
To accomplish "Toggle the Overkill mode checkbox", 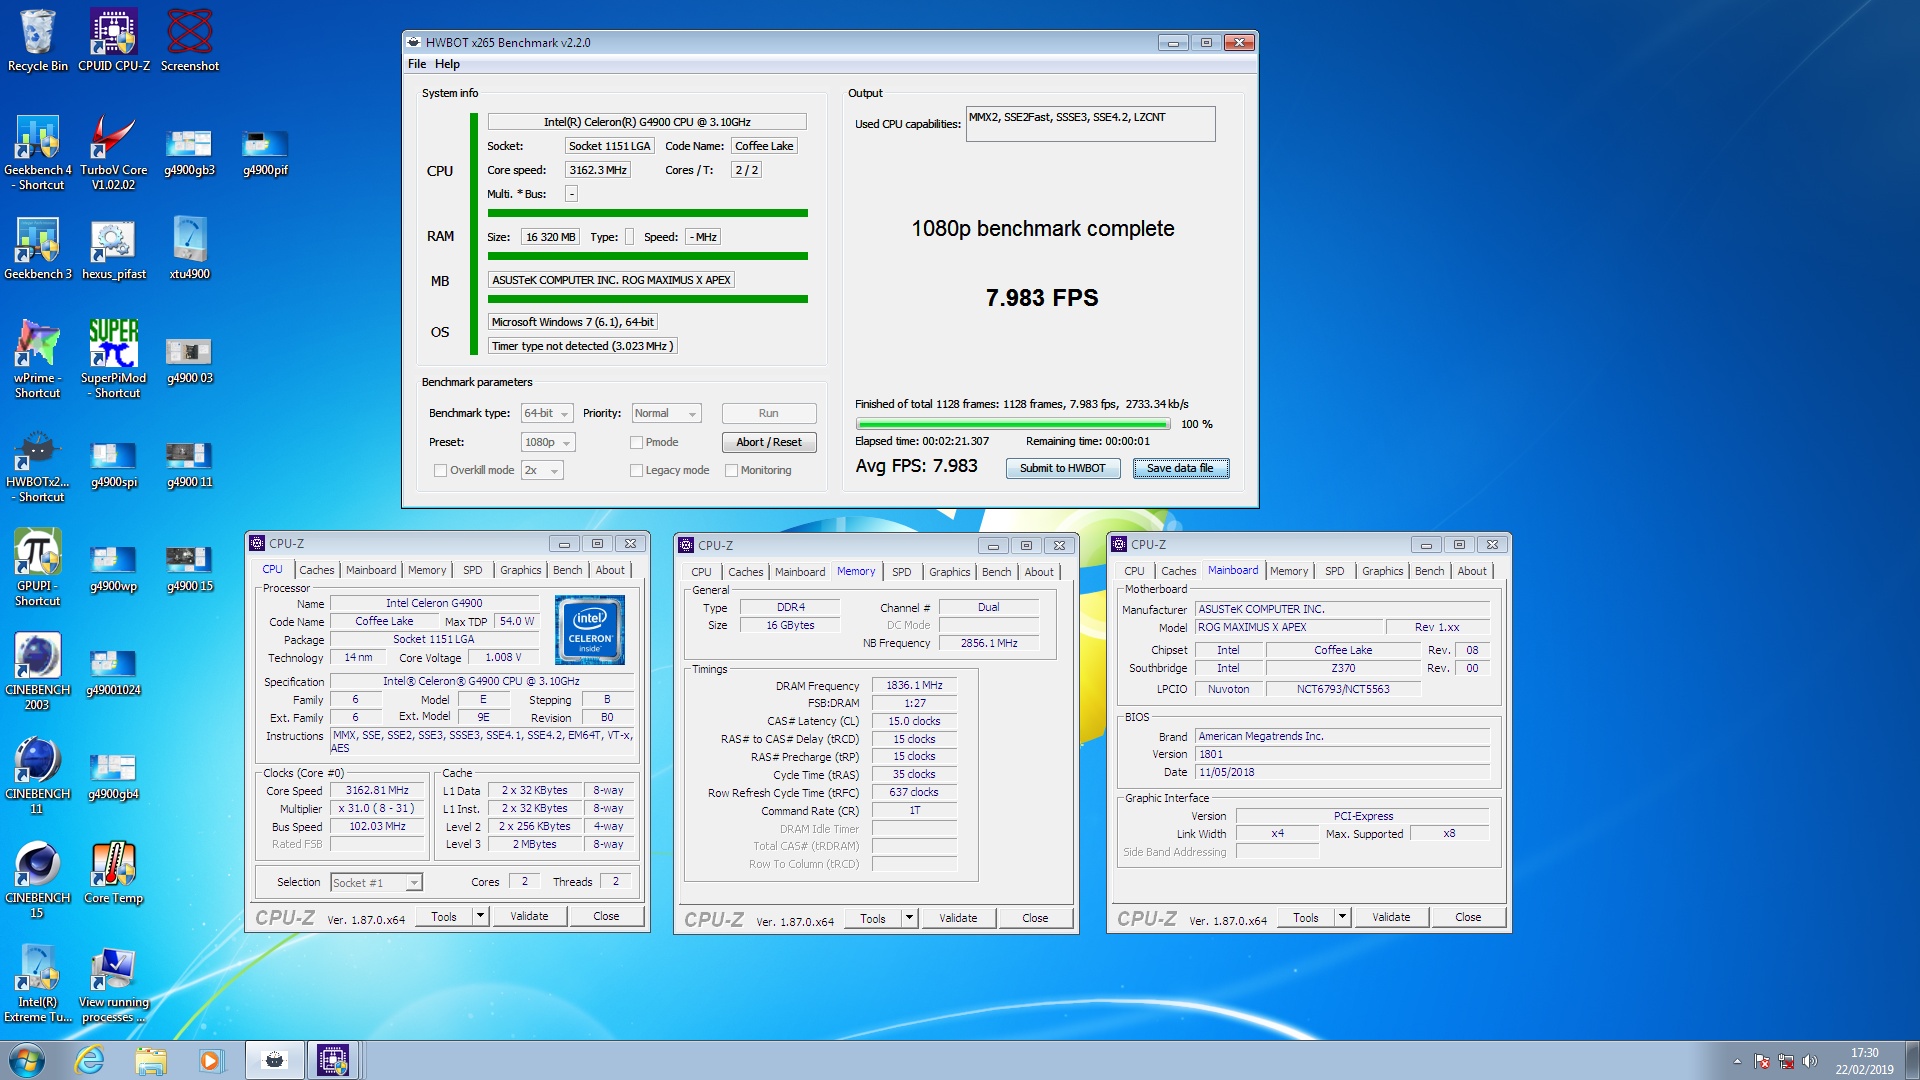I will tap(440, 470).
